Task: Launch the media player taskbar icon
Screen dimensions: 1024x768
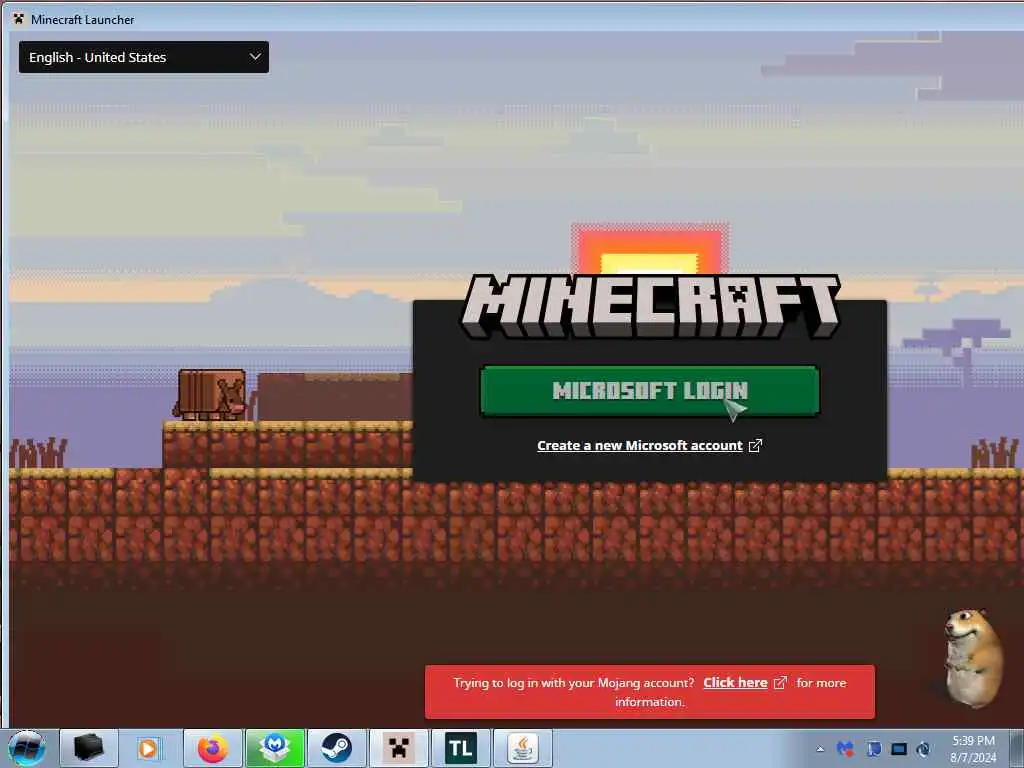Action: click(148, 748)
